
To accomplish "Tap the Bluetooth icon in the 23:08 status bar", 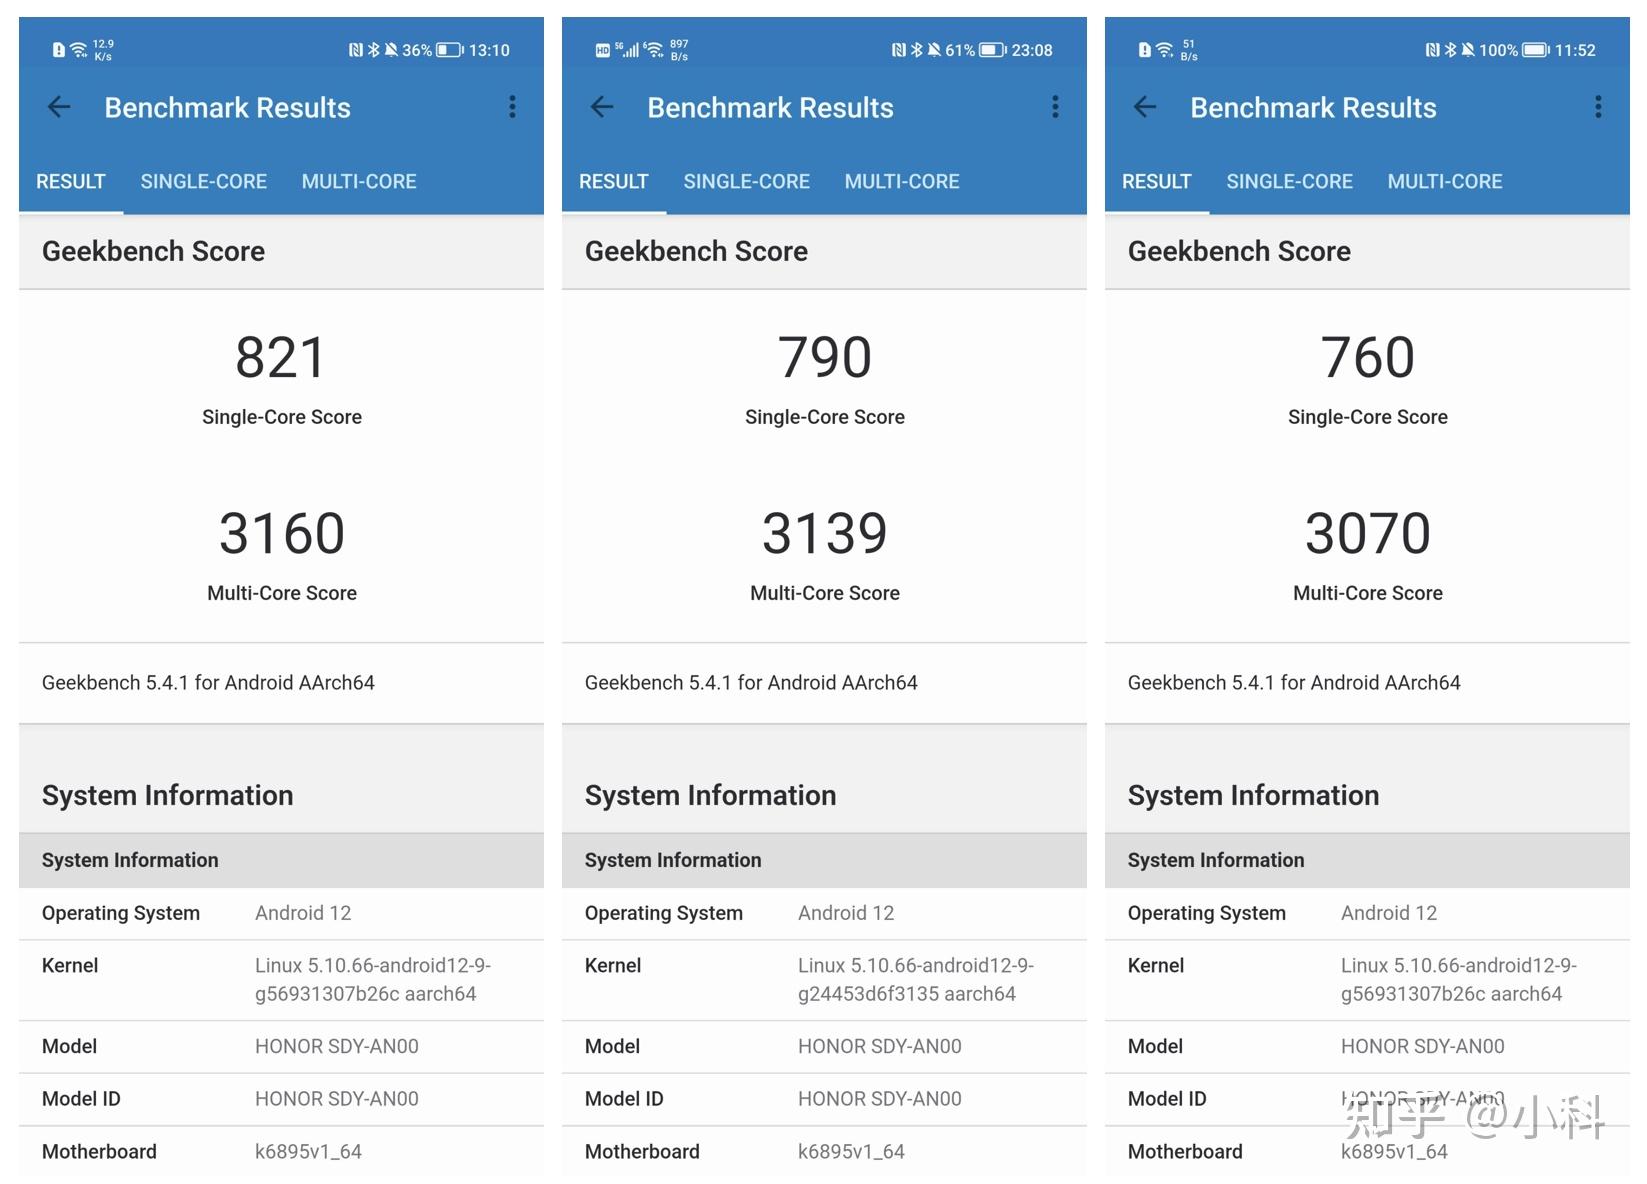I will [916, 50].
